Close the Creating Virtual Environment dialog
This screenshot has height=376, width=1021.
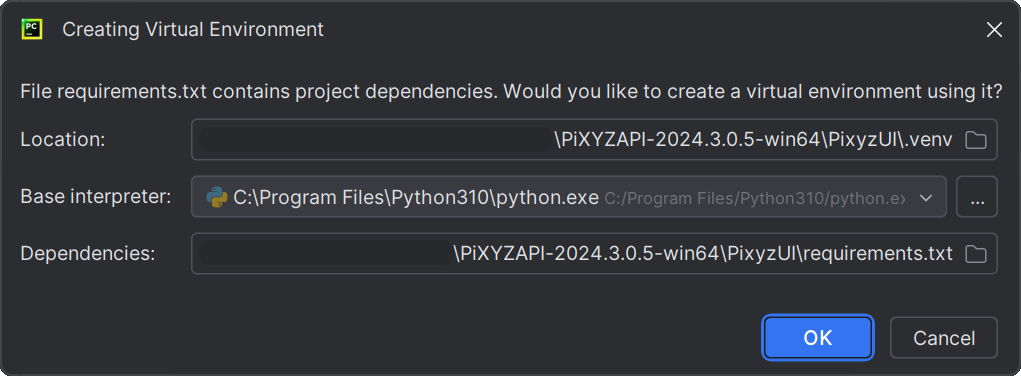[994, 30]
